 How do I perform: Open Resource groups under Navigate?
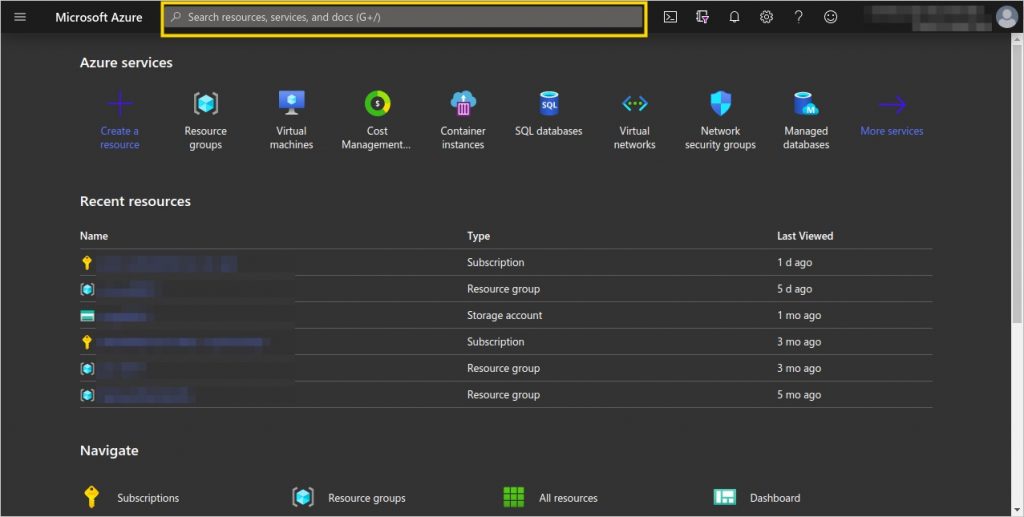[366, 498]
